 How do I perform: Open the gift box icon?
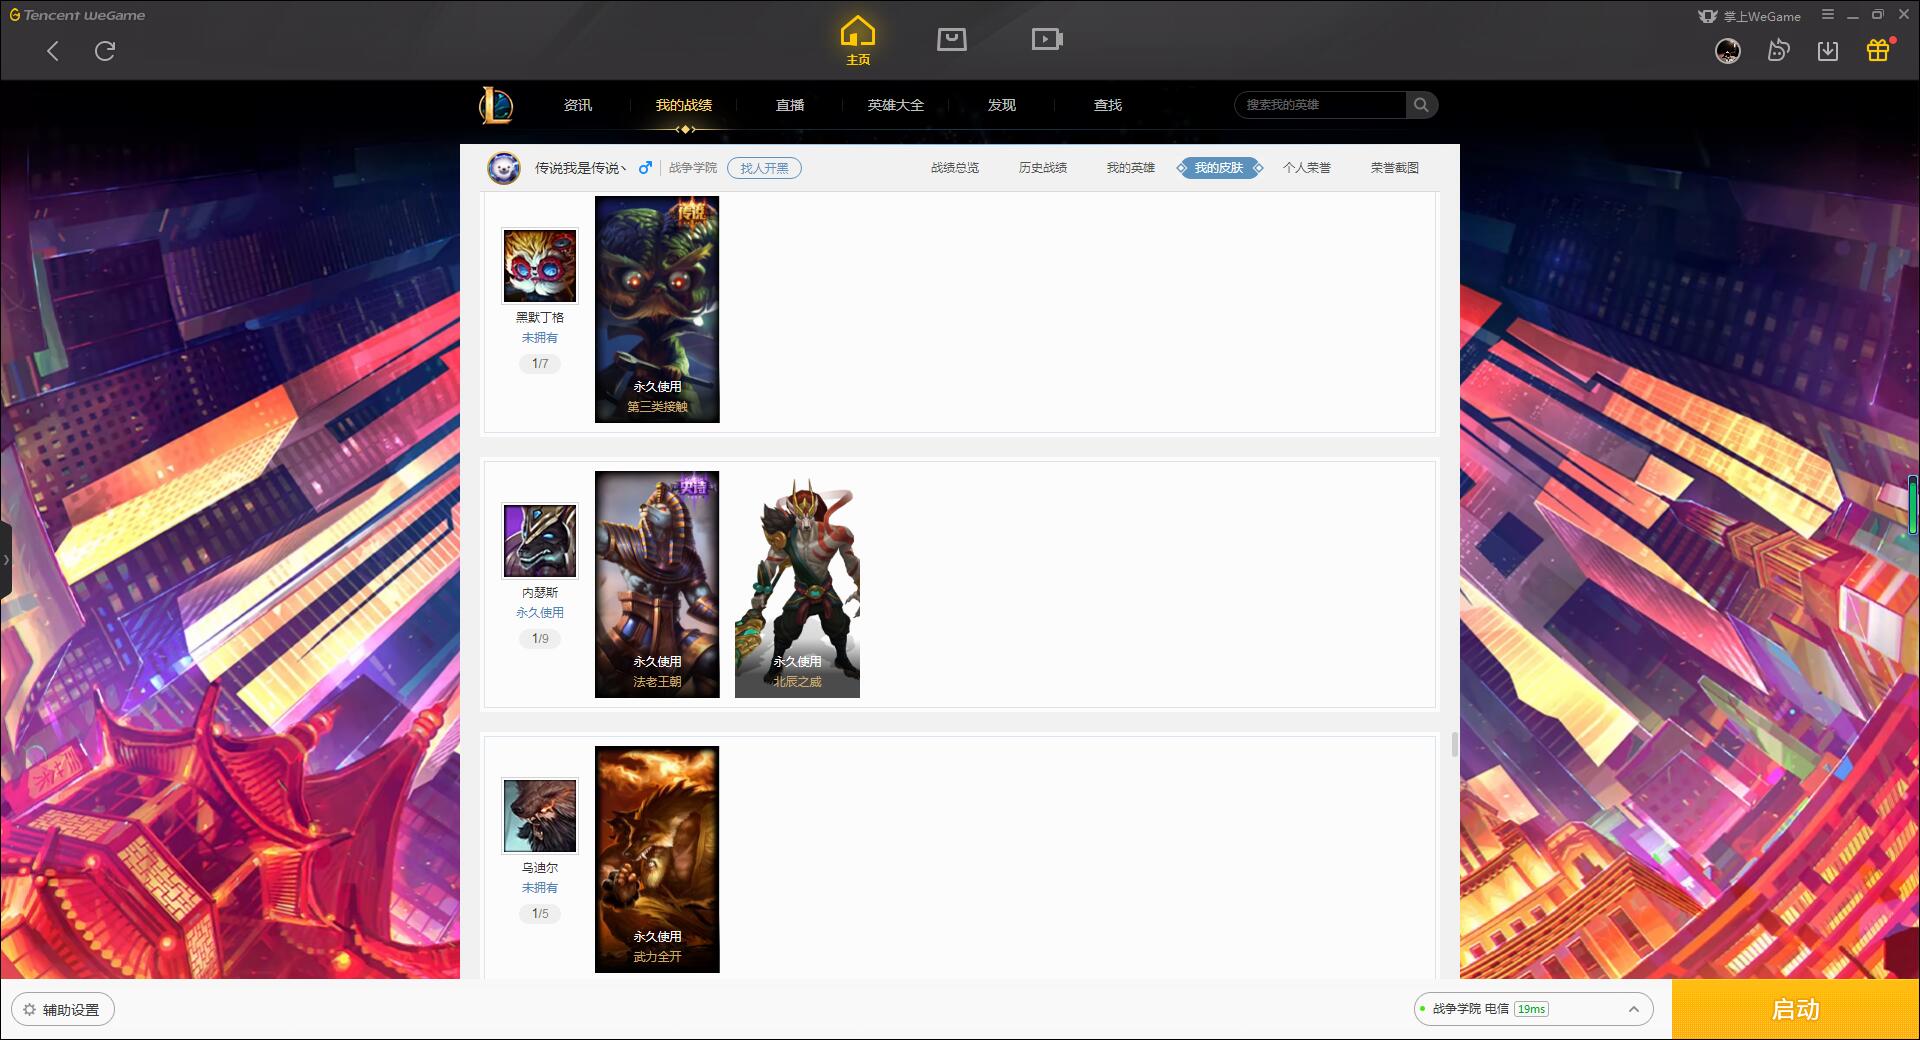coord(1878,50)
